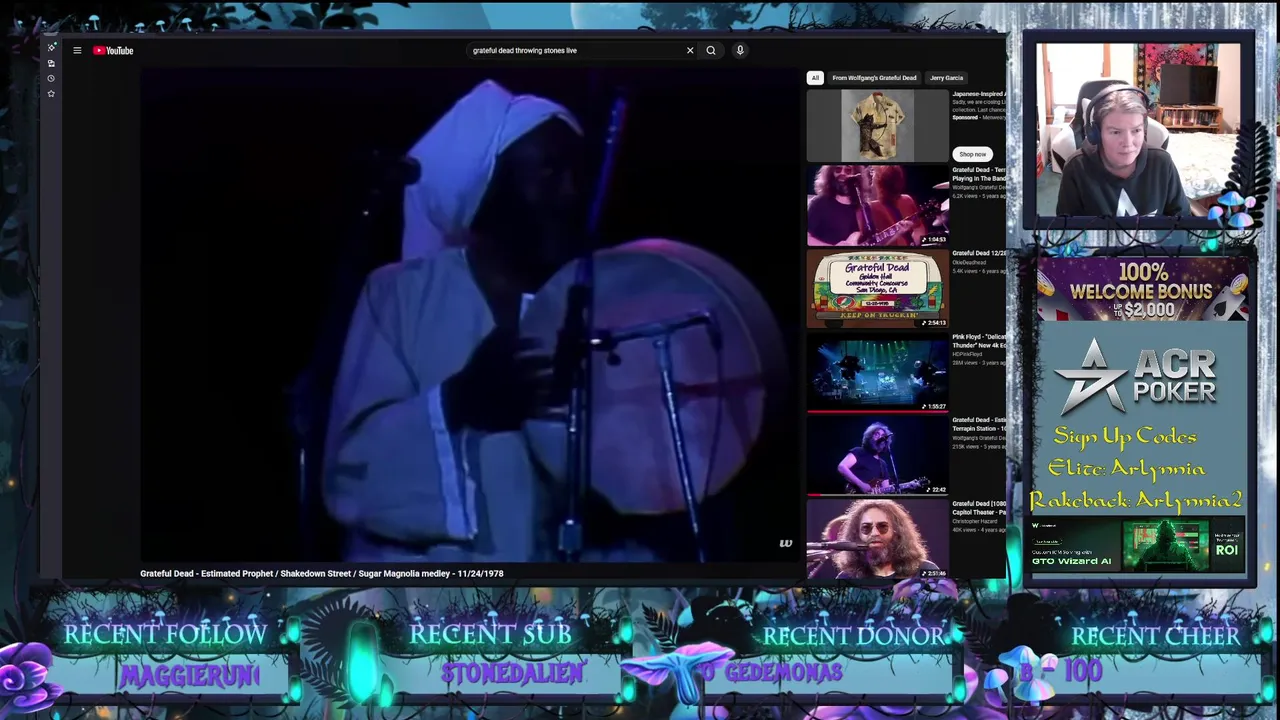Image resolution: width=1280 pixels, height=720 pixels.
Task: Click the 'Rakeback: Arlynnia2' code text
Action: click(x=1136, y=499)
